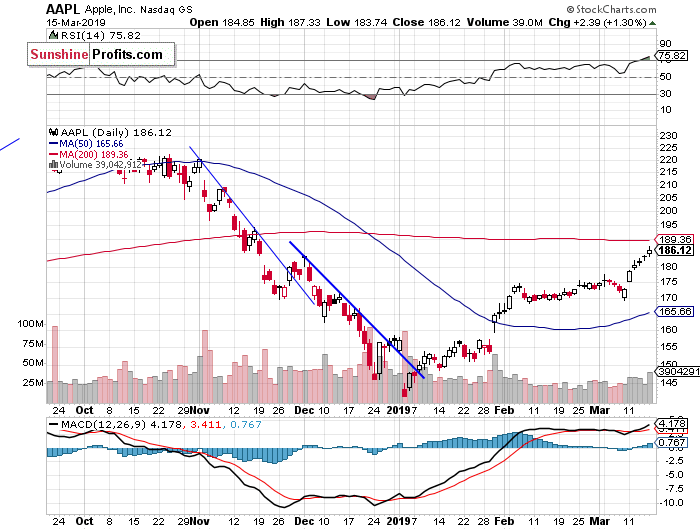The height and width of the screenshot is (530, 700).
Task: Click the 100M volume axis label
Action: [x=30, y=324]
